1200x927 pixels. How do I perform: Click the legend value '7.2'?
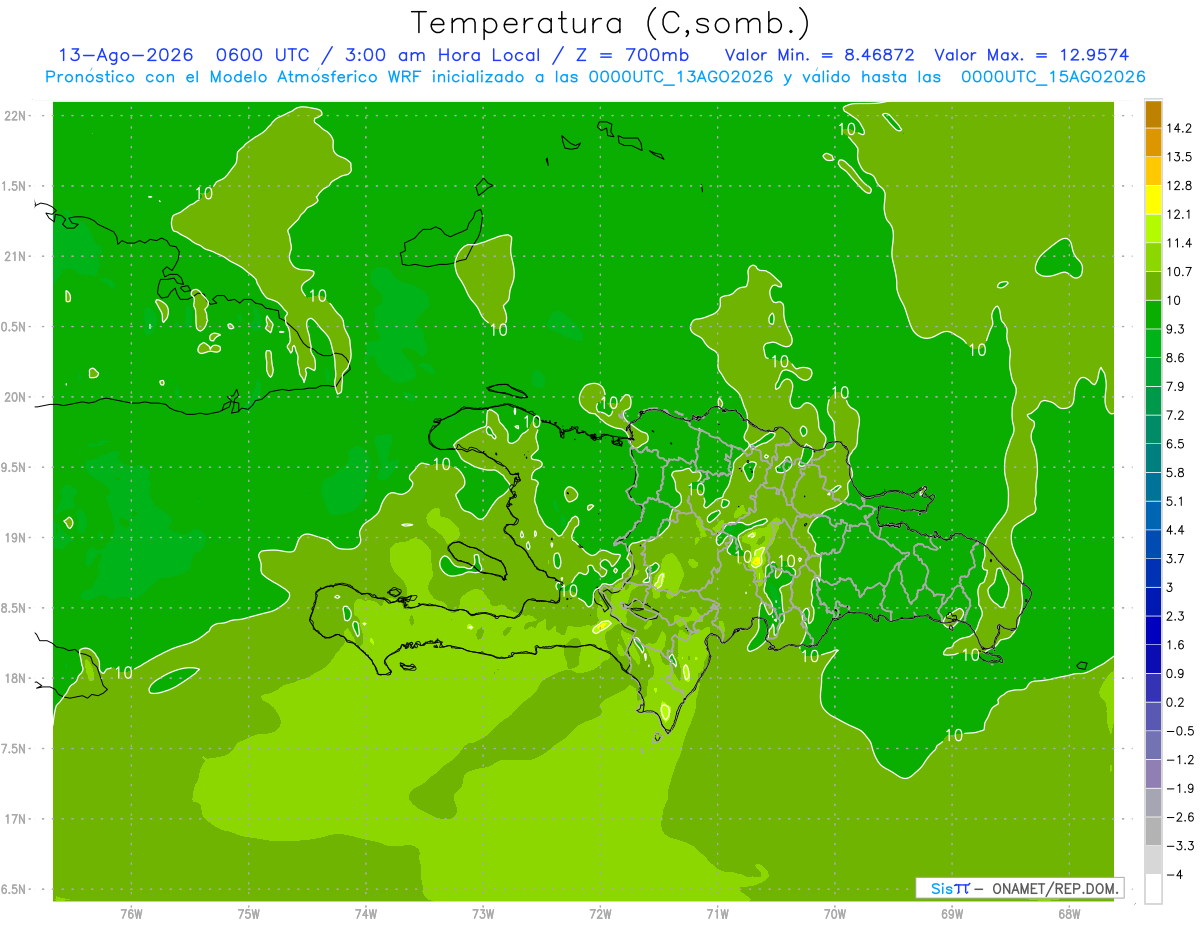click(1175, 415)
